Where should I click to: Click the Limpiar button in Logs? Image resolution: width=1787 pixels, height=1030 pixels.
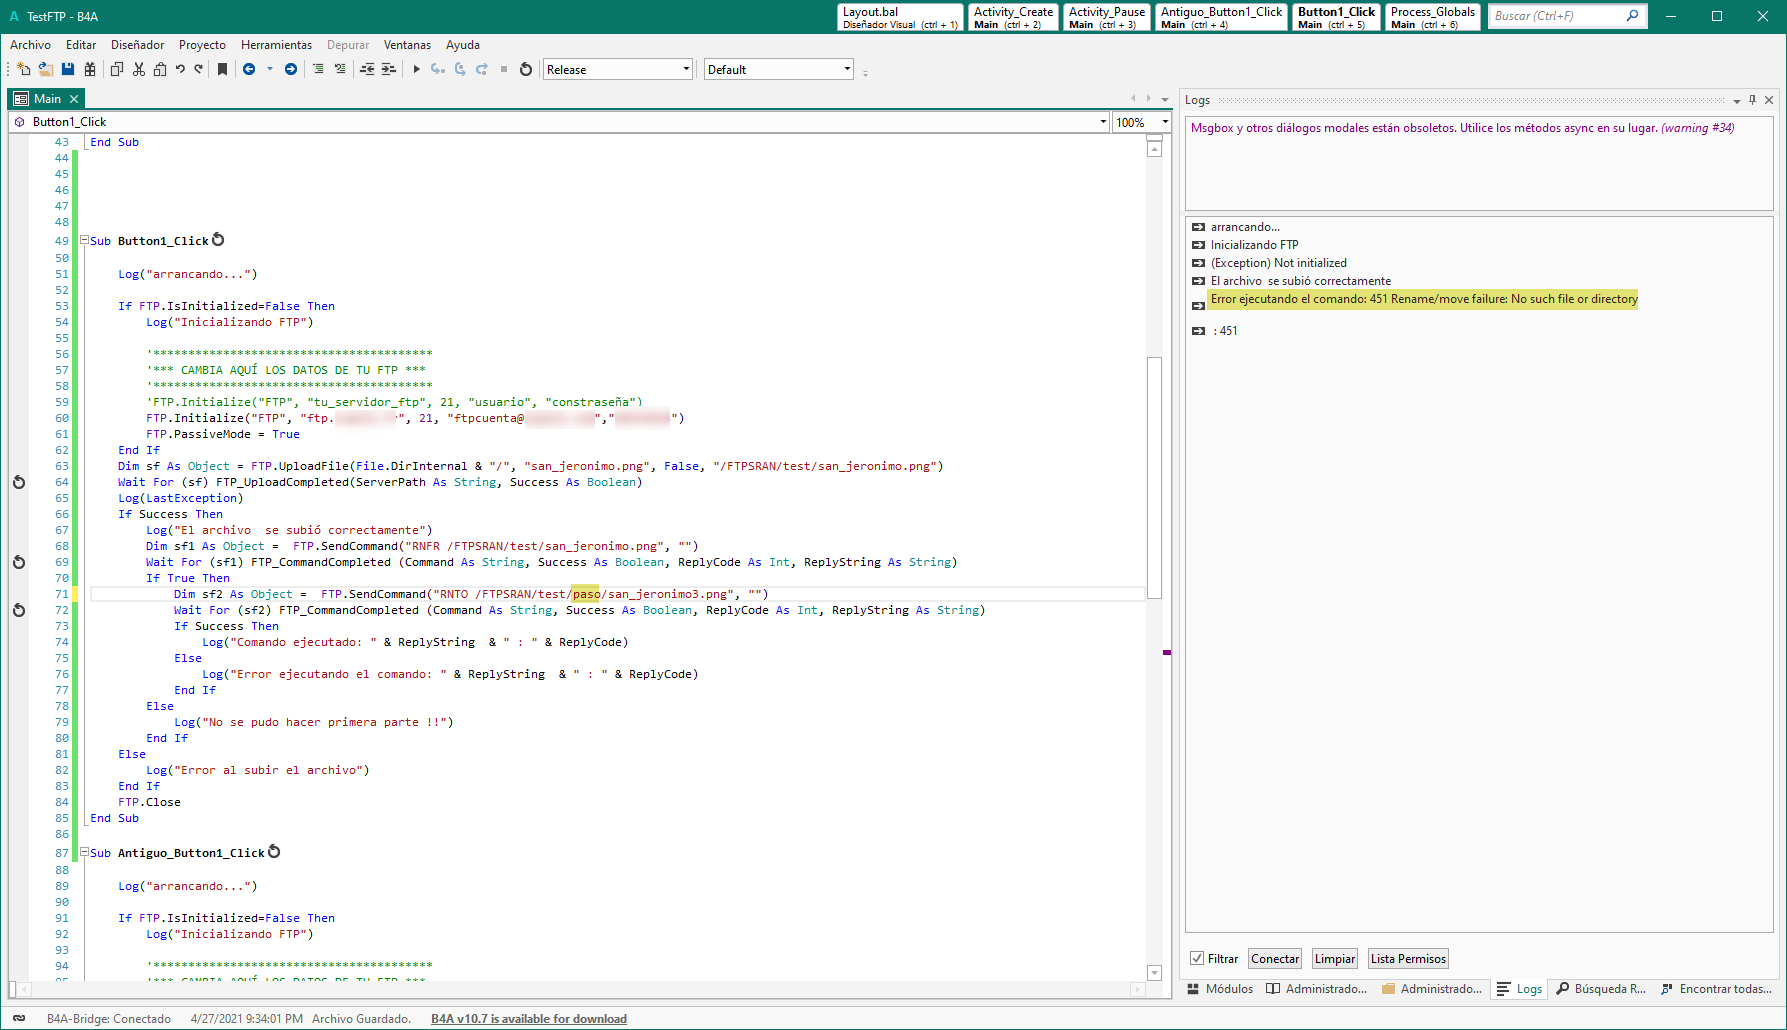tap(1334, 959)
